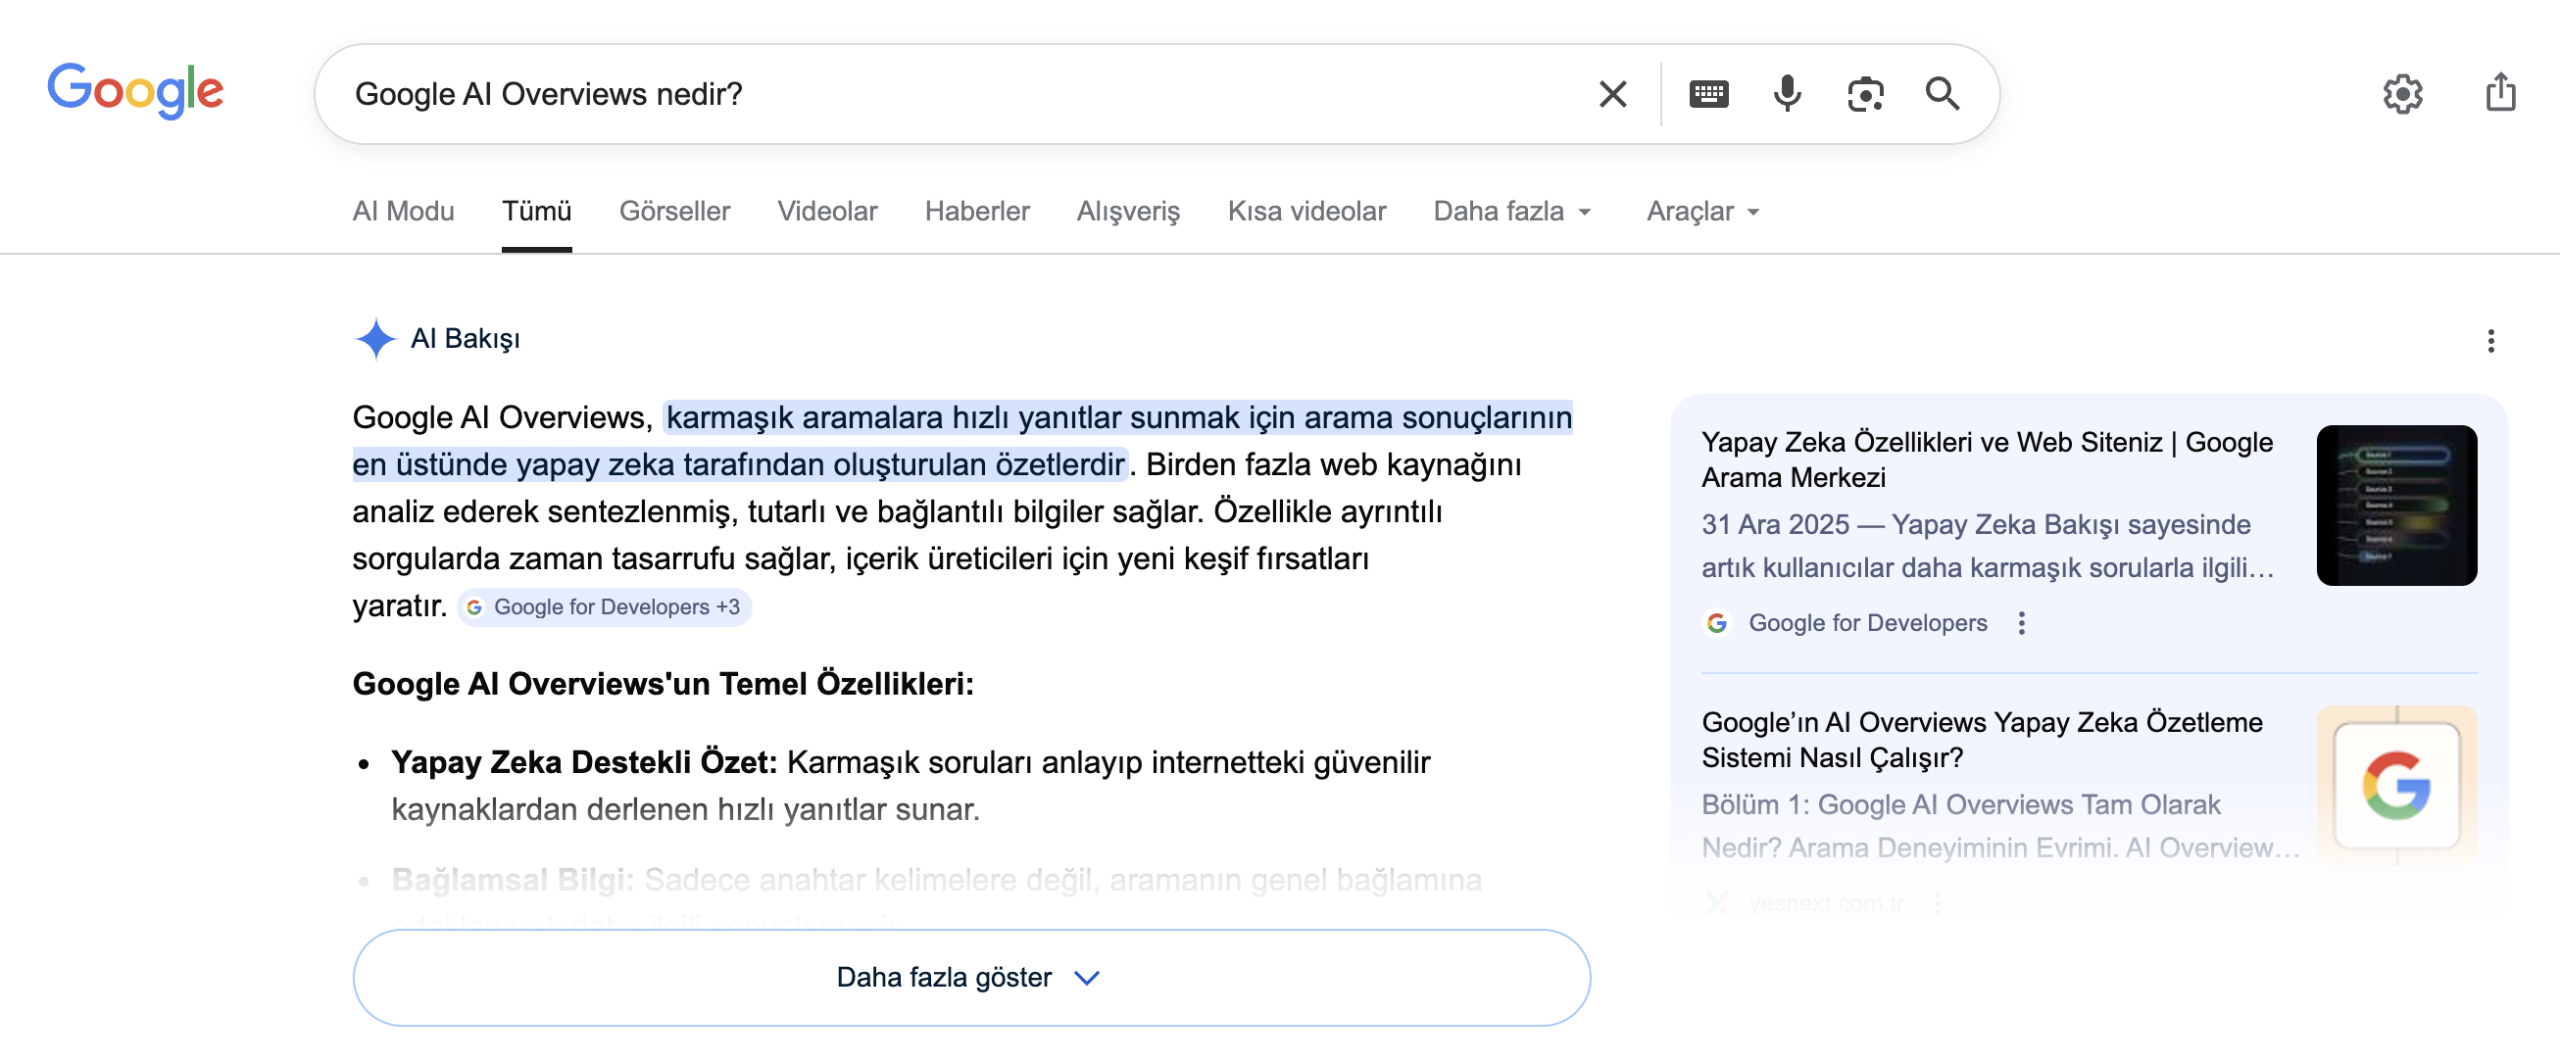Open the Araçlar dropdown
Image resolution: width=2560 pixels, height=1064 pixels.
click(1701, 211)
